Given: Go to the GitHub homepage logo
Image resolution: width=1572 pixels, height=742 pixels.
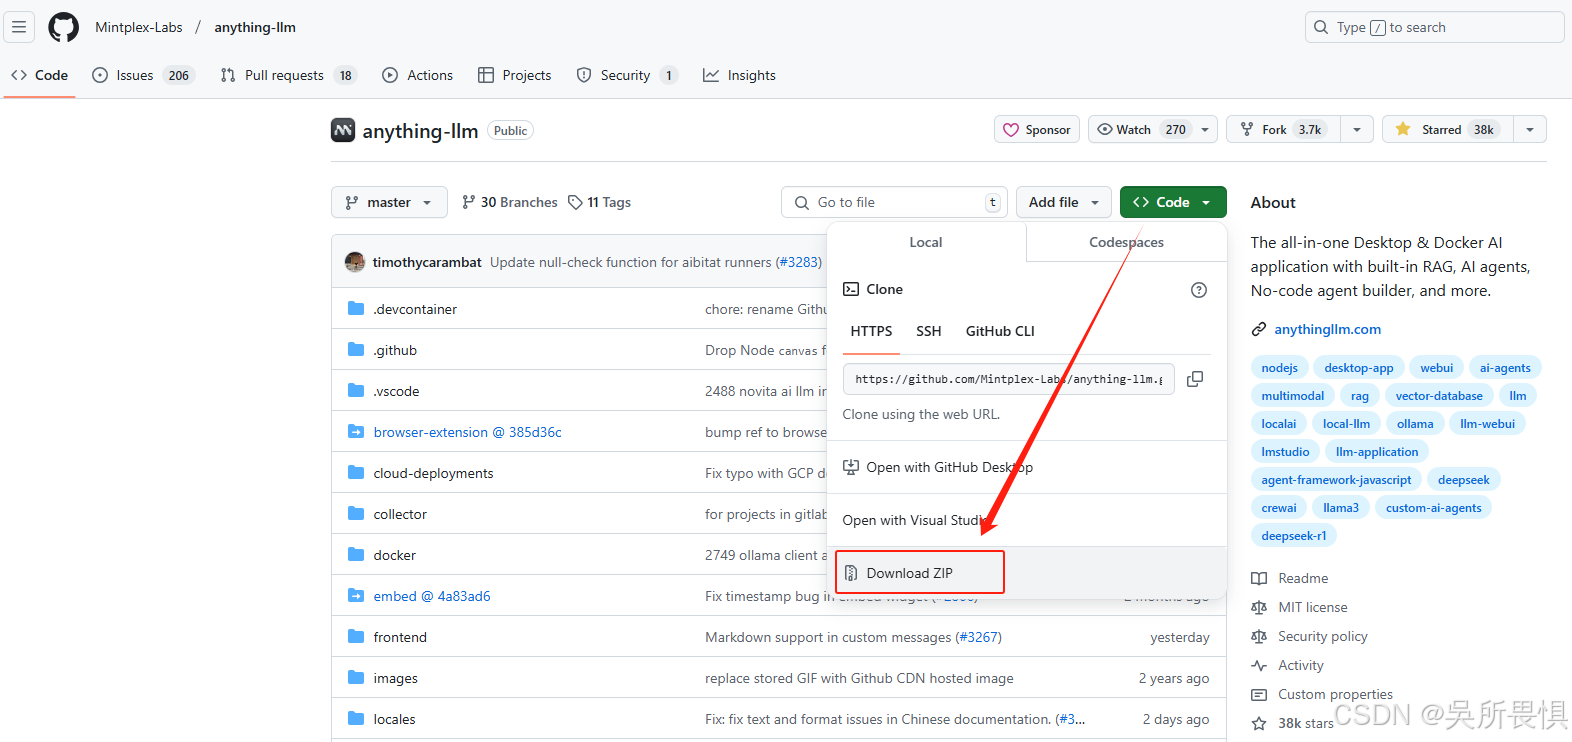Looking at the screenshot, I should tap(64, 27).
